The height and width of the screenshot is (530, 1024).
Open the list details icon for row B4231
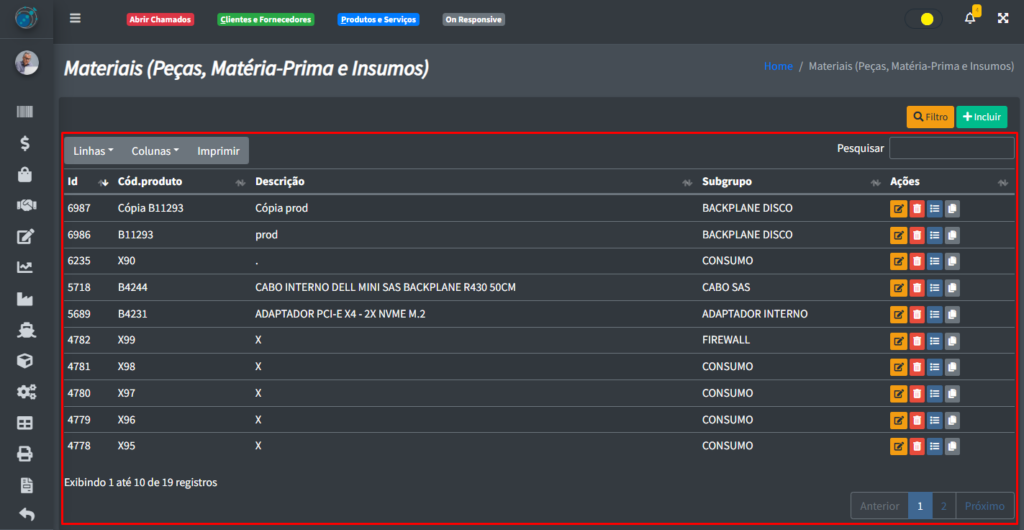coord(935,314)
